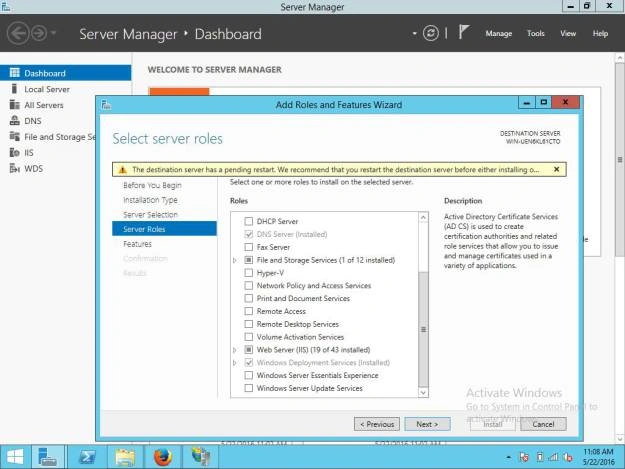Click the All Servers icon

click(x=15, y=104)
